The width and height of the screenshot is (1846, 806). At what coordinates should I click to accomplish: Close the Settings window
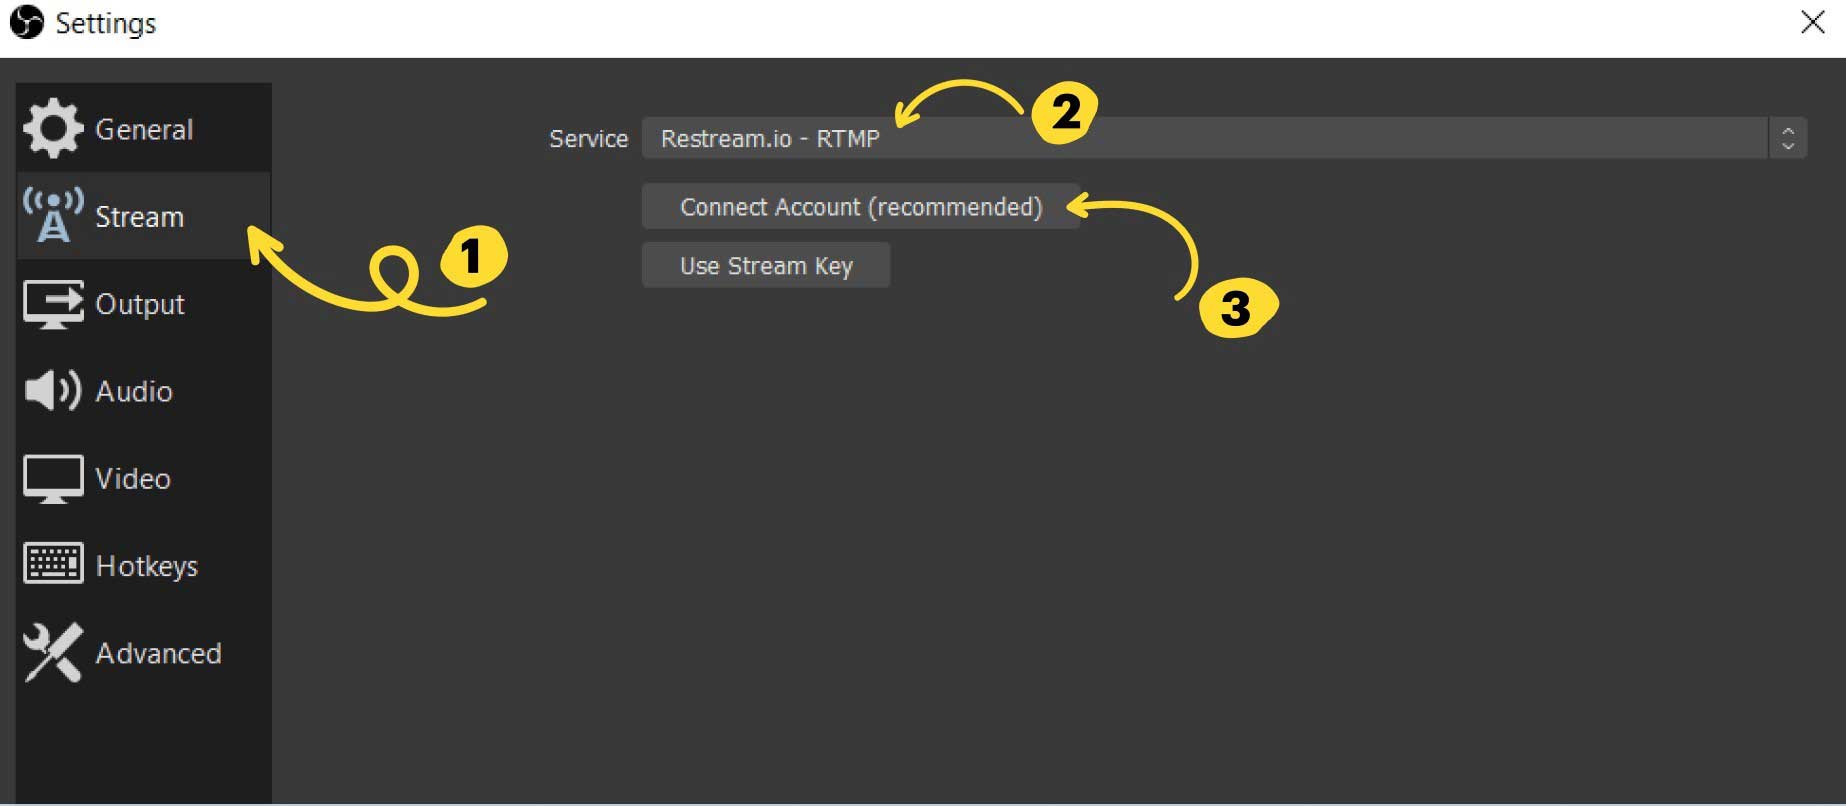tap(1813, 22)
